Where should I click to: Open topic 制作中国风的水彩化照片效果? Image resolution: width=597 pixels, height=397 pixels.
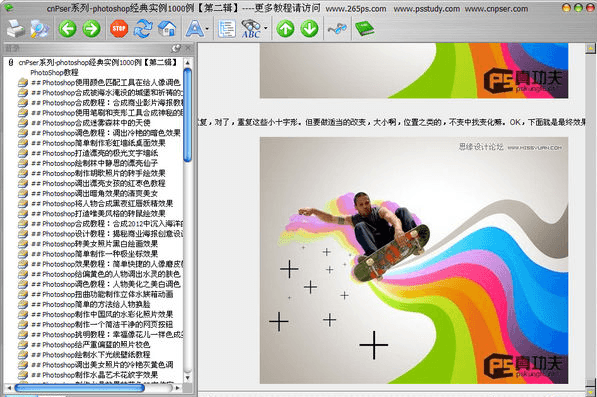(x=102, y=314)
